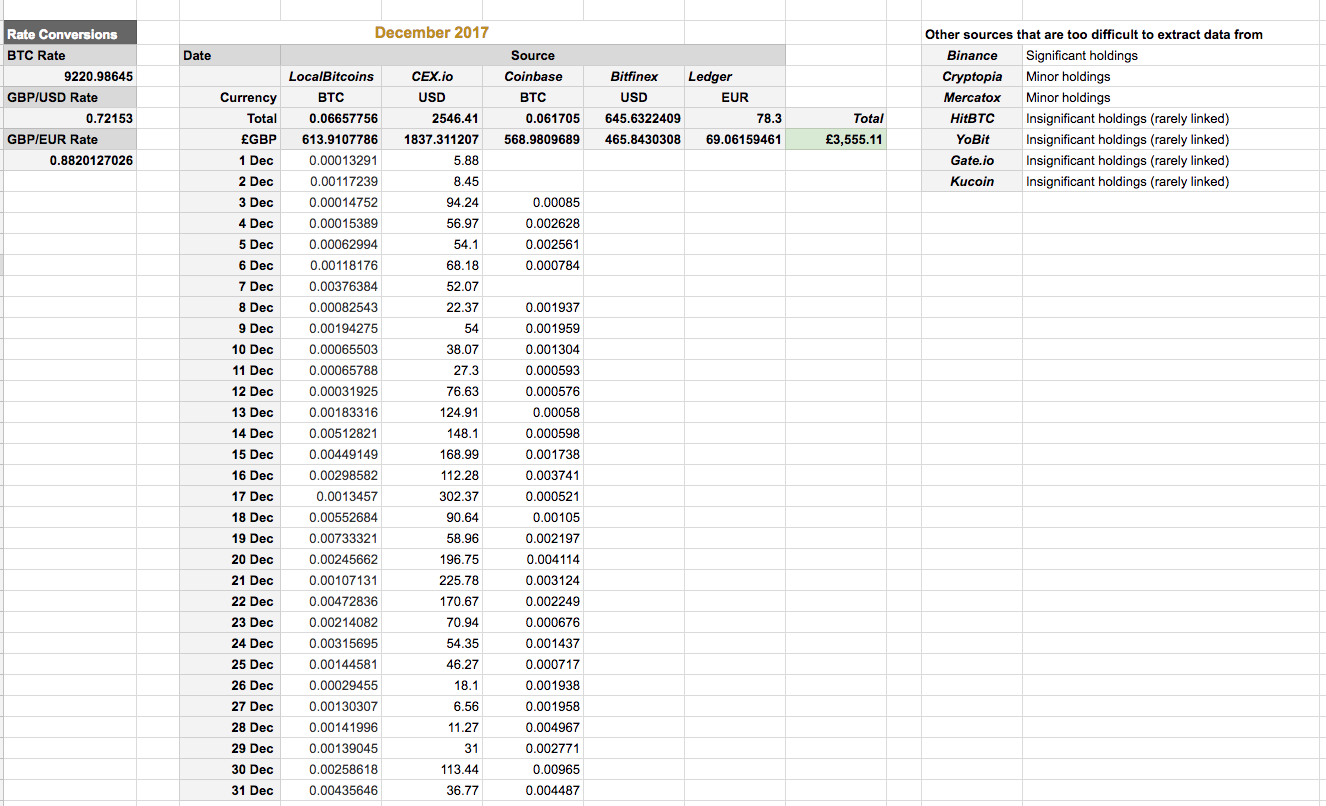The width and height of the screenshot is (1326, 806).
Task: Select the Currency row label
Action: point(230,97)
